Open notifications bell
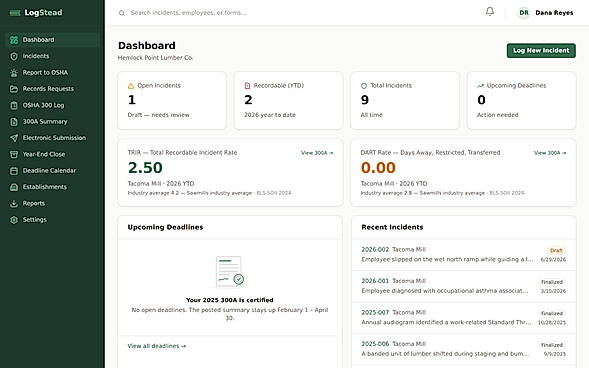 pos(490,12)
